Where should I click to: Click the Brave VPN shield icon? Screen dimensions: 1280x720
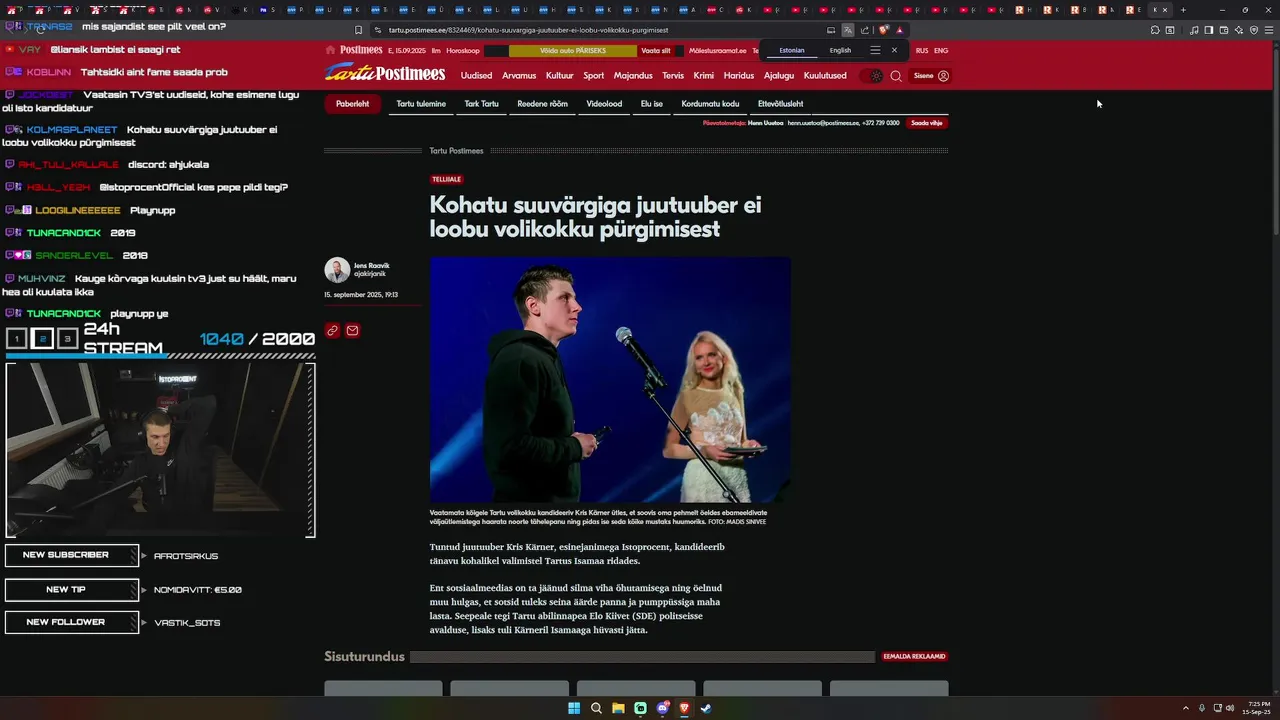pyautogui.click(x=1254, y=30)
